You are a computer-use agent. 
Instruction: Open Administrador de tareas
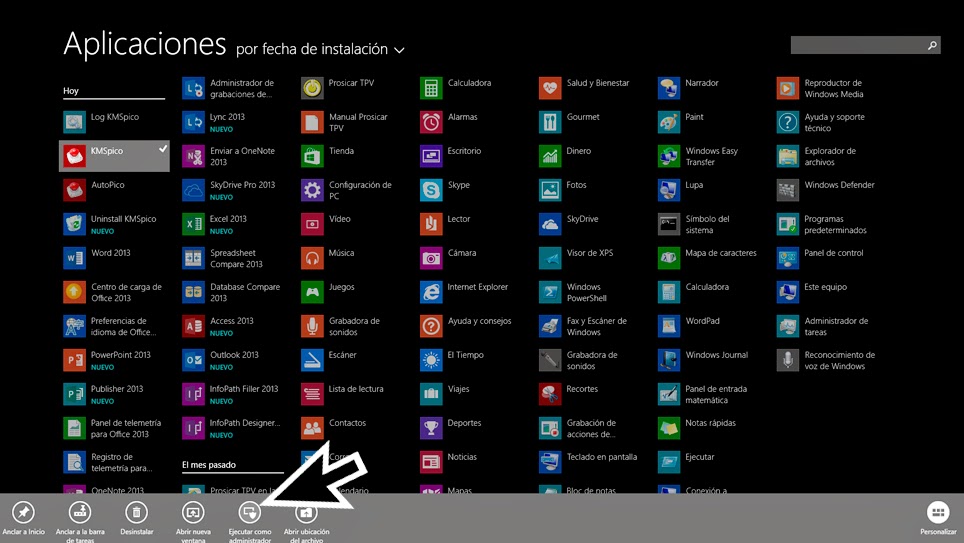(823, 326)
